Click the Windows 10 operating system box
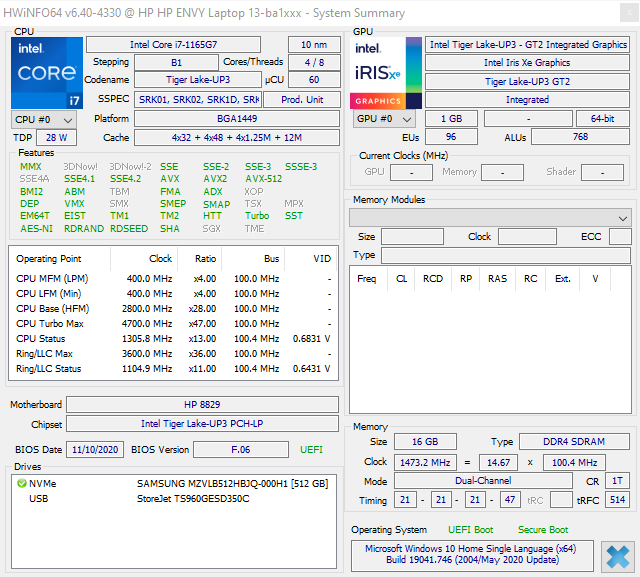Screen dimensions: 640x577 pos(472,555)
